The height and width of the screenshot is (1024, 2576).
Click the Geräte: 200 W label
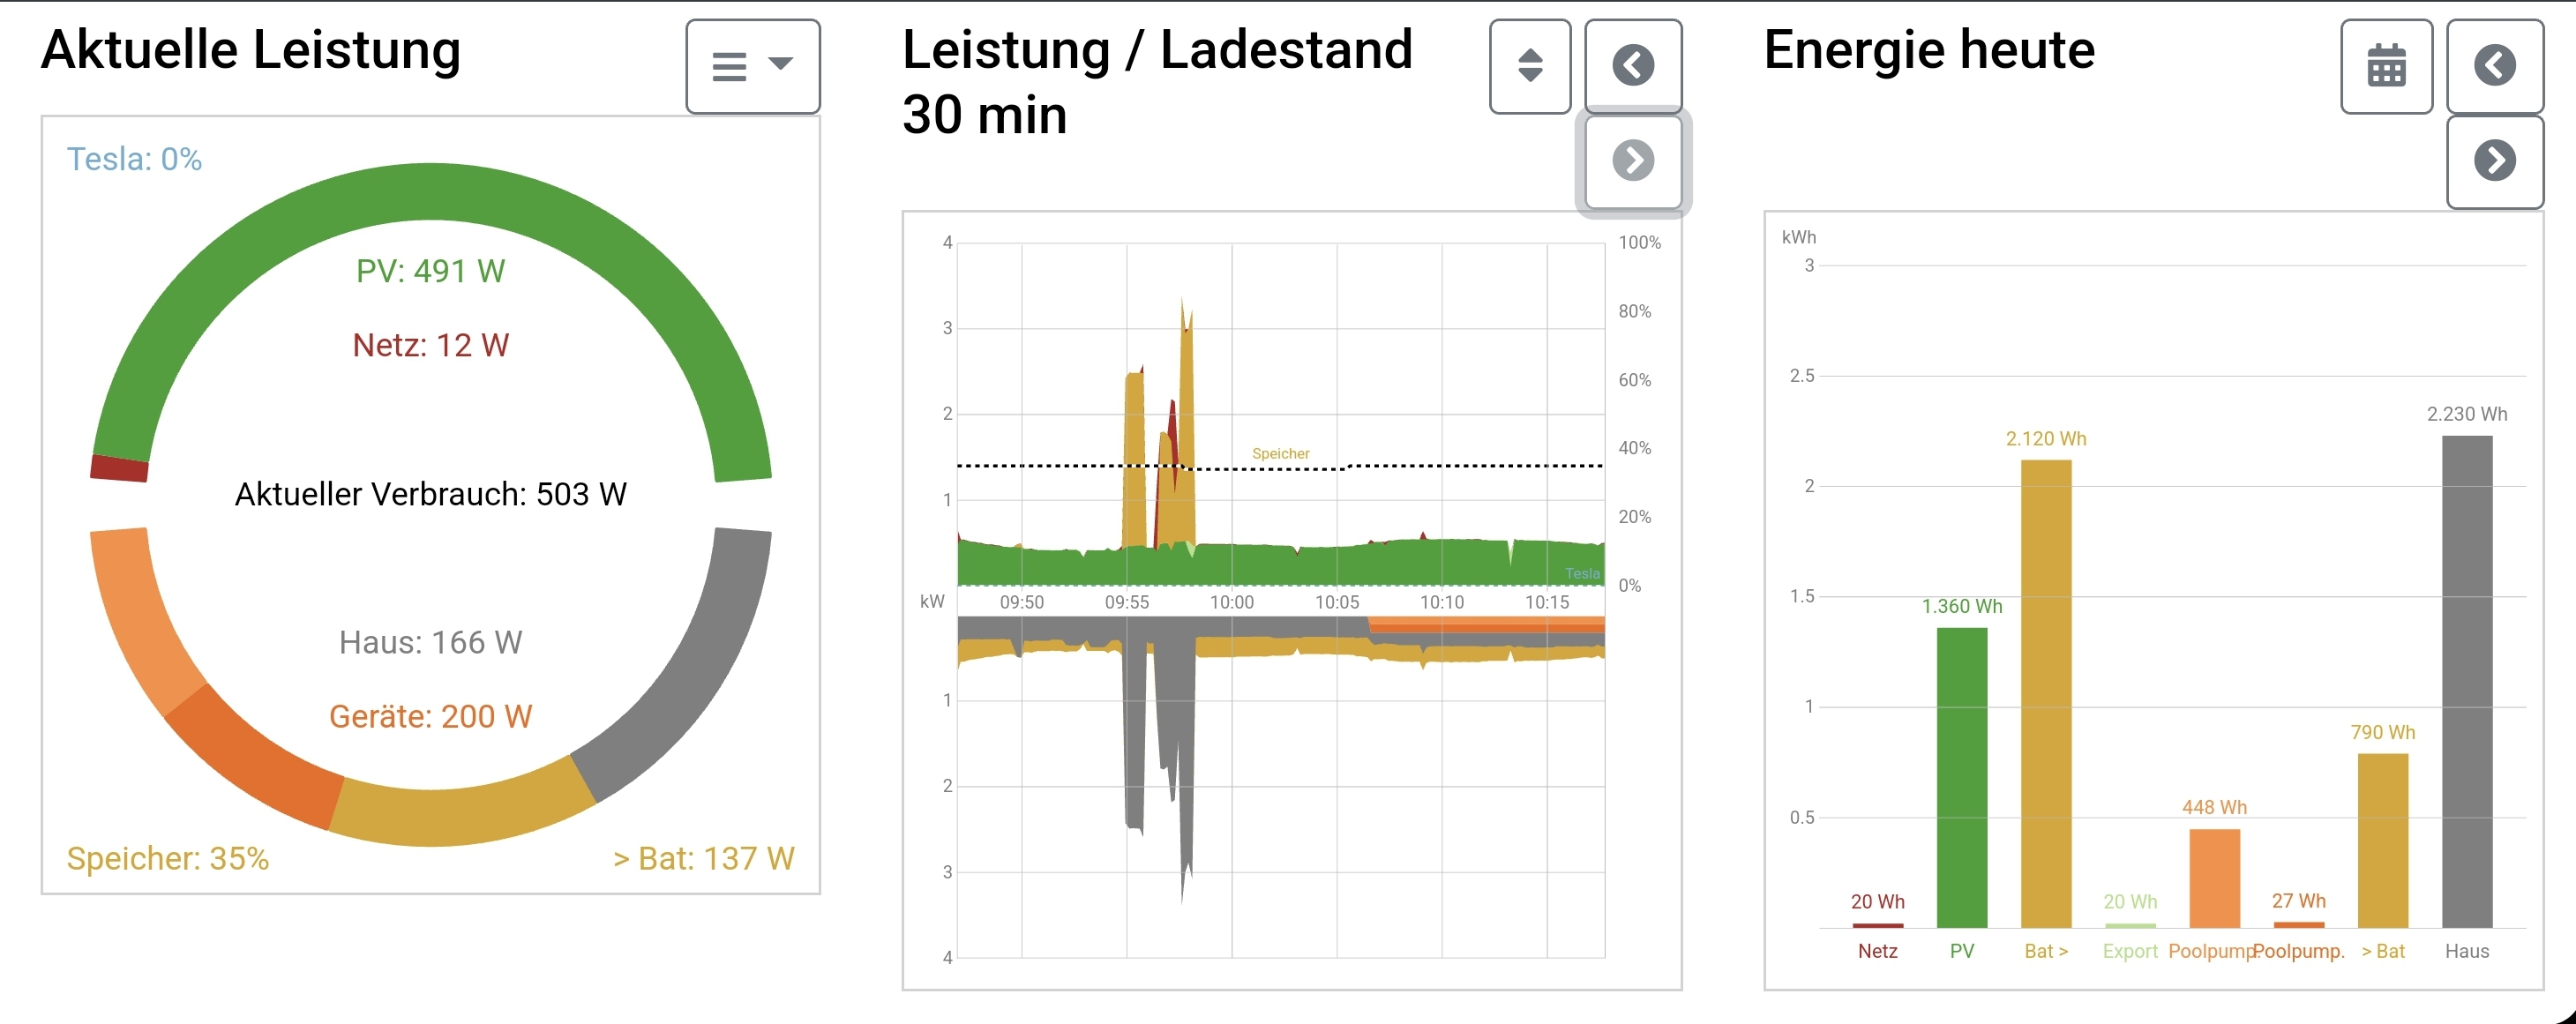(430, 716)
